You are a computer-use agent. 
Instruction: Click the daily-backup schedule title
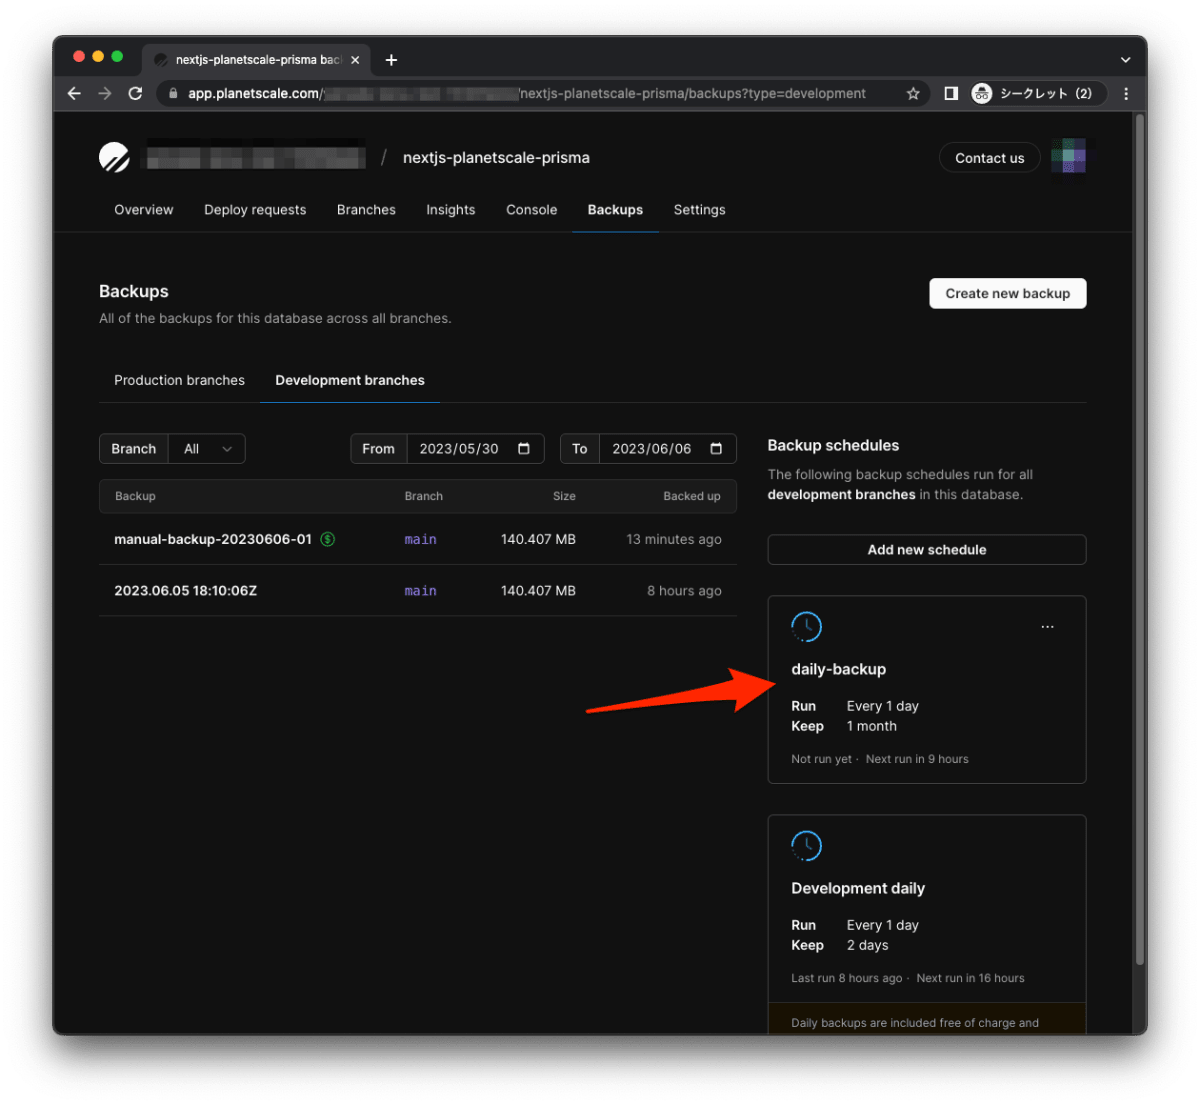point(839,669)
